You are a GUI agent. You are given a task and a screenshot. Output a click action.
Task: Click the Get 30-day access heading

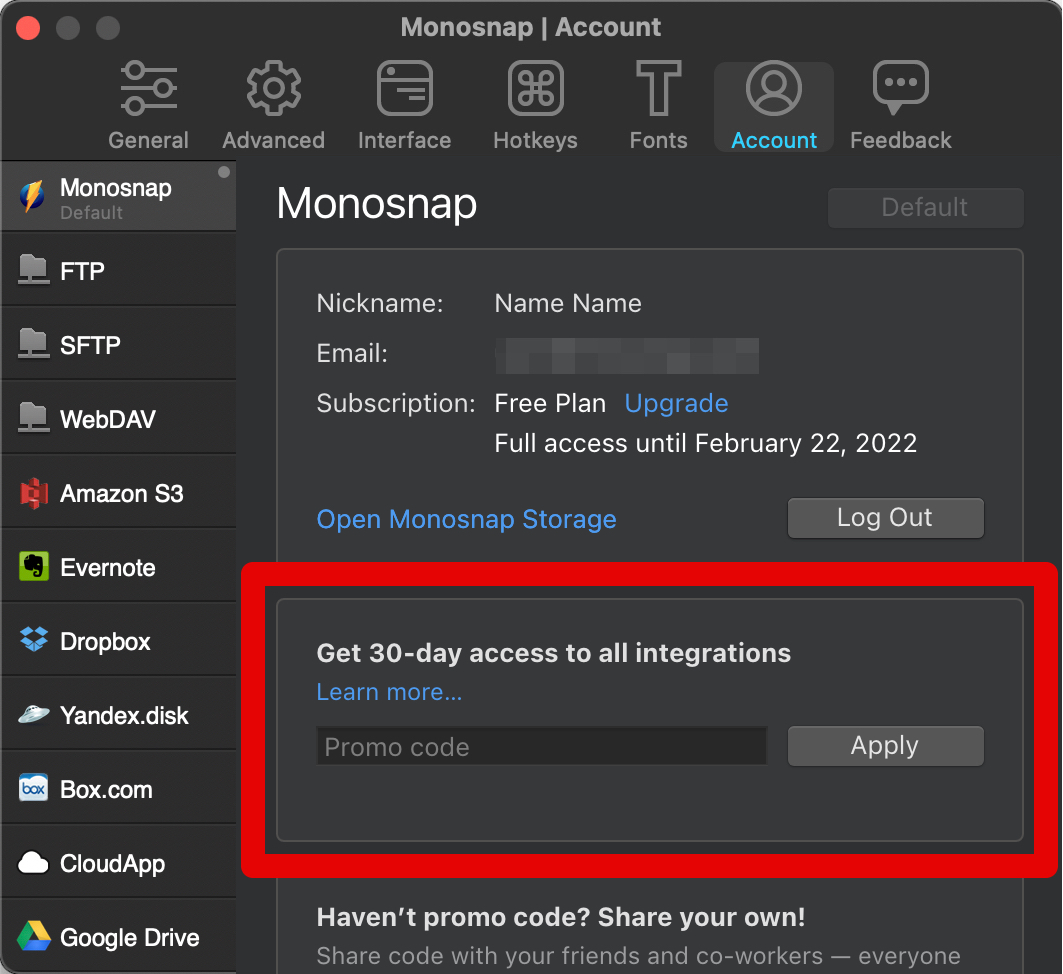553,653
